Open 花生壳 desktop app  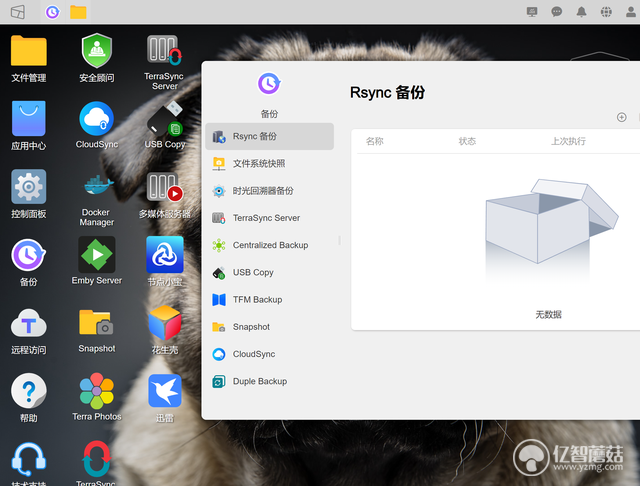click(164, 322)
